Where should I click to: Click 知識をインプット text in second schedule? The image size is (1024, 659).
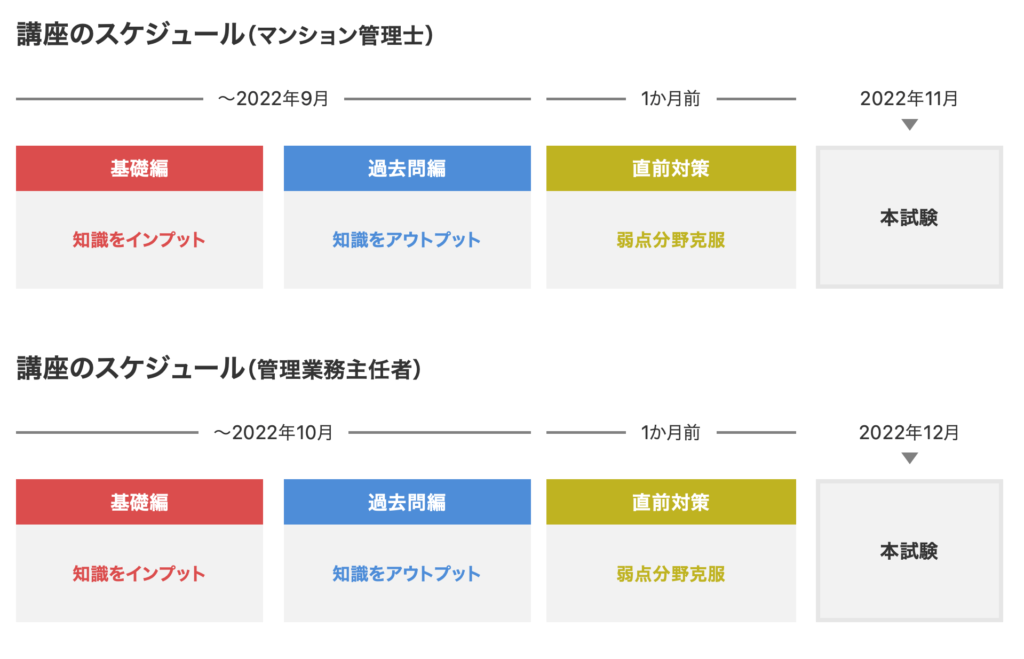[139, 573]
